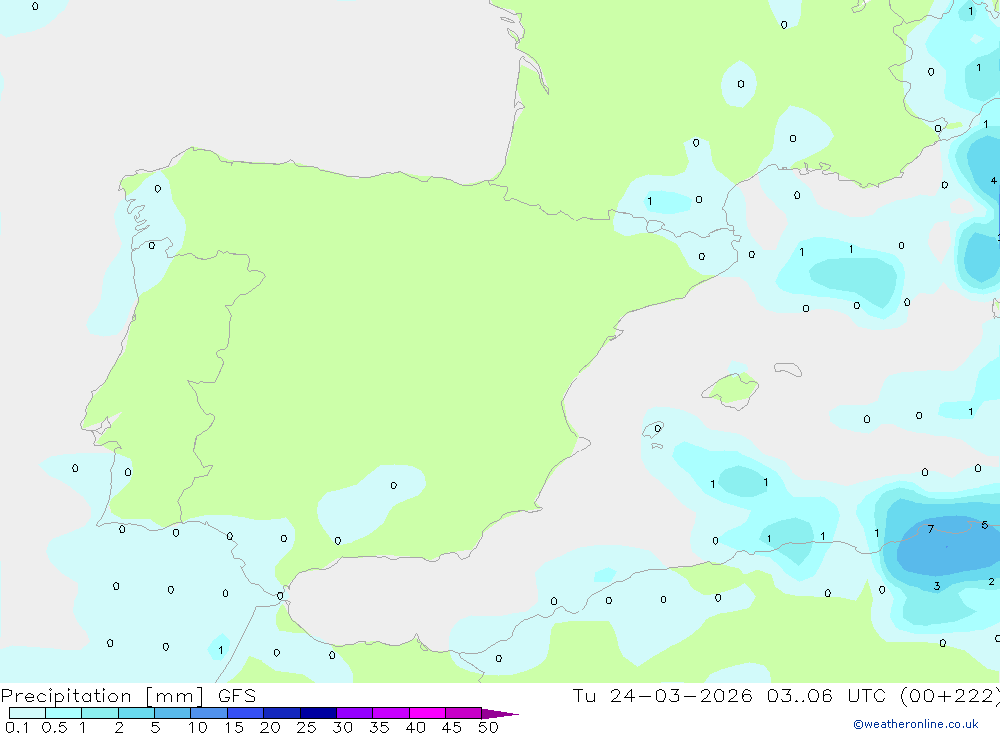Screen dimensions: 1000x733
Task: Click the '50' legend label
Action: click(488, 727)
